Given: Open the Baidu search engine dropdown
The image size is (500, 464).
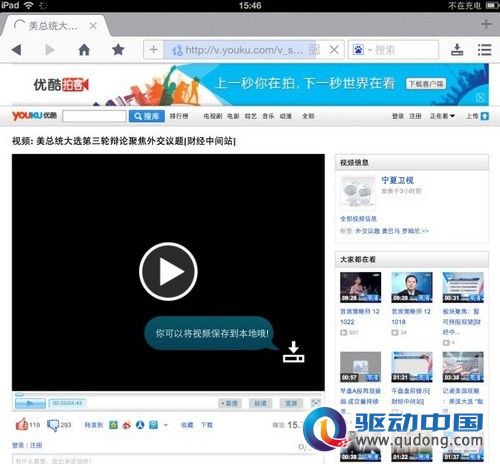Looking at the screenshot, I should 362,50.
